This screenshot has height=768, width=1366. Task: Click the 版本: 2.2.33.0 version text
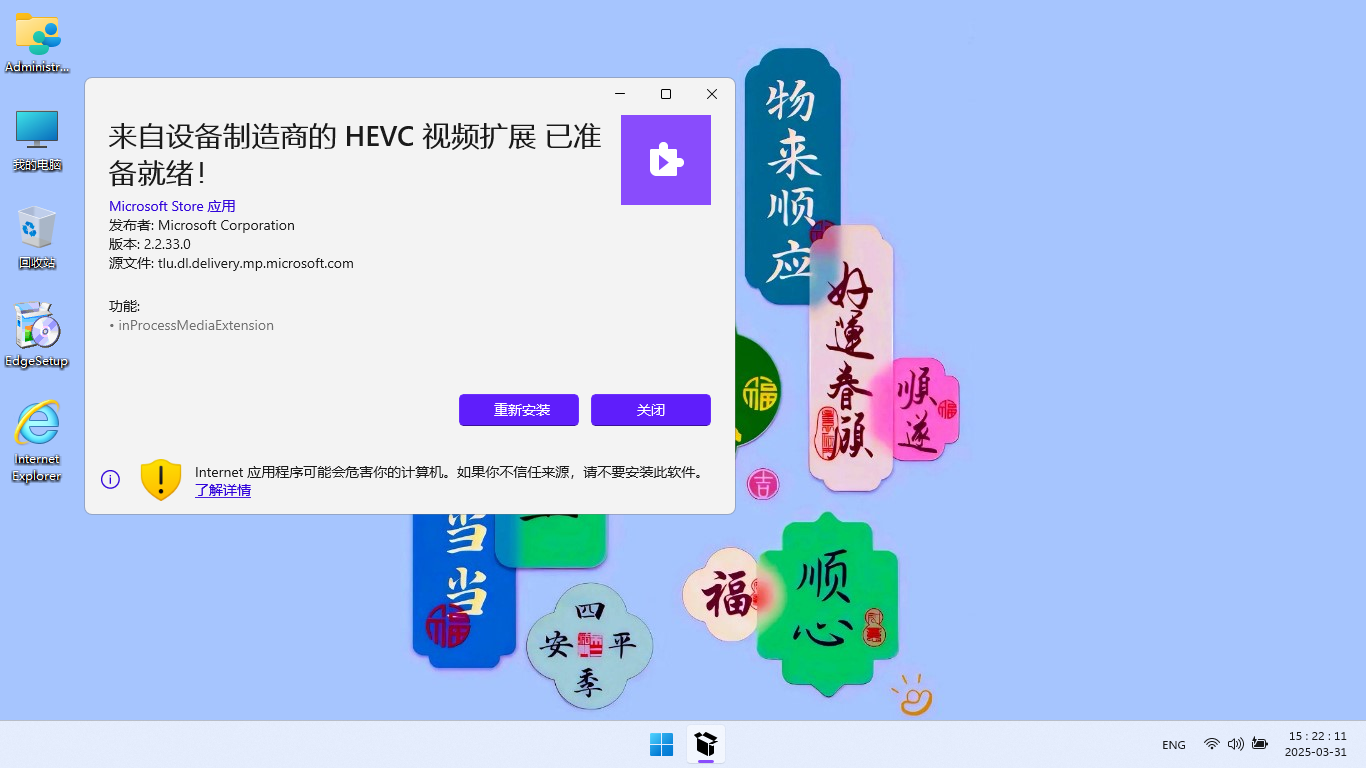pyautogui.click(x=150, y=244)
